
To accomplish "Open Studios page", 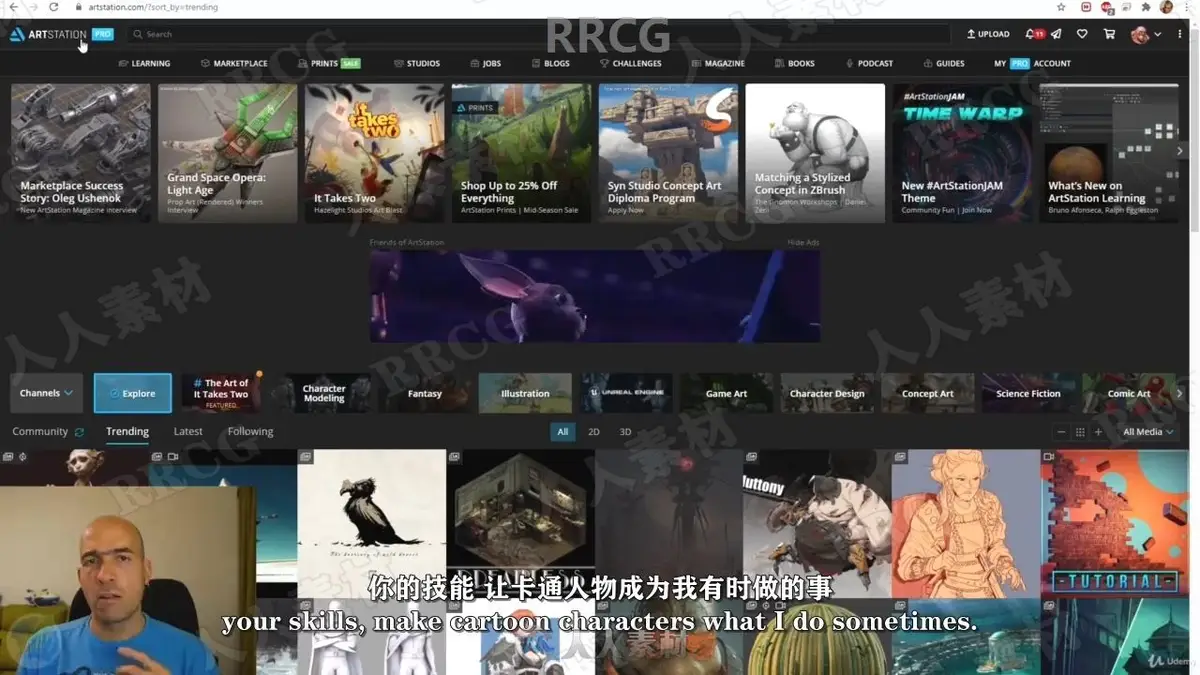I will pos(417,63).
